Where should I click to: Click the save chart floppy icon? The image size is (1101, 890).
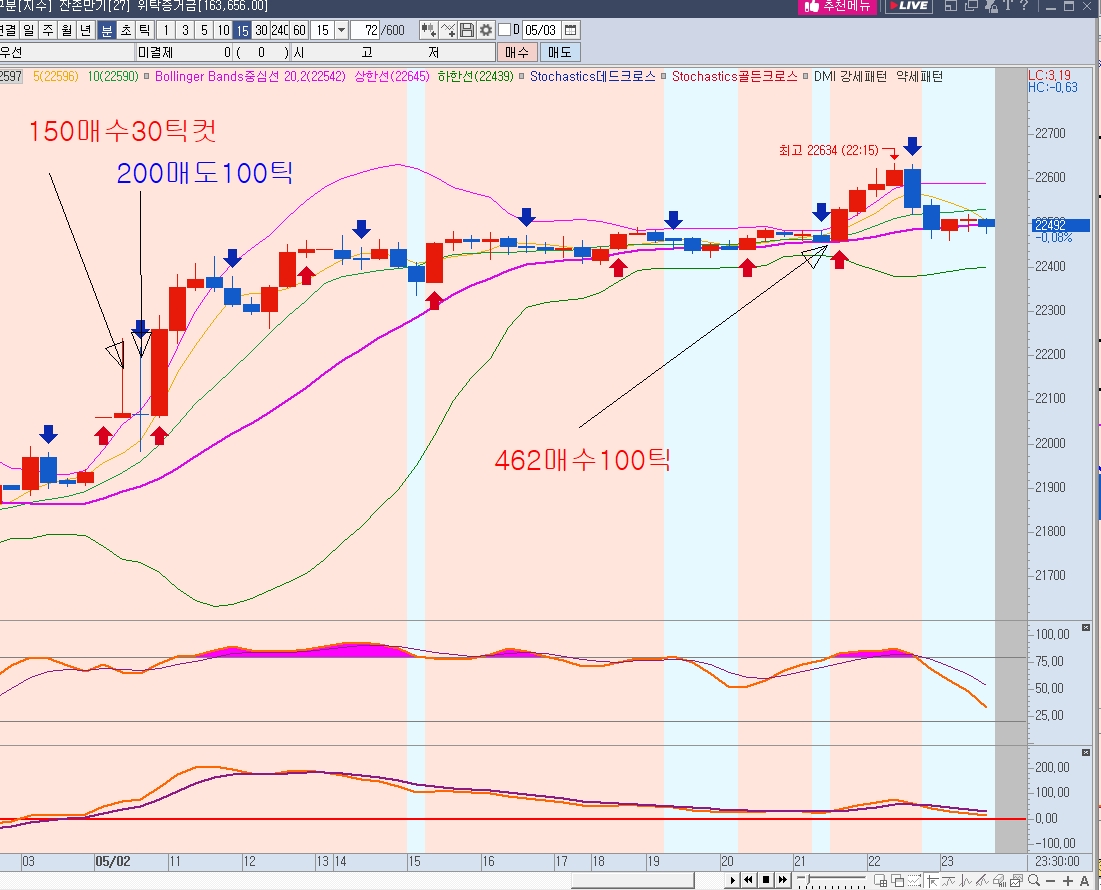(x=467, y=30)
